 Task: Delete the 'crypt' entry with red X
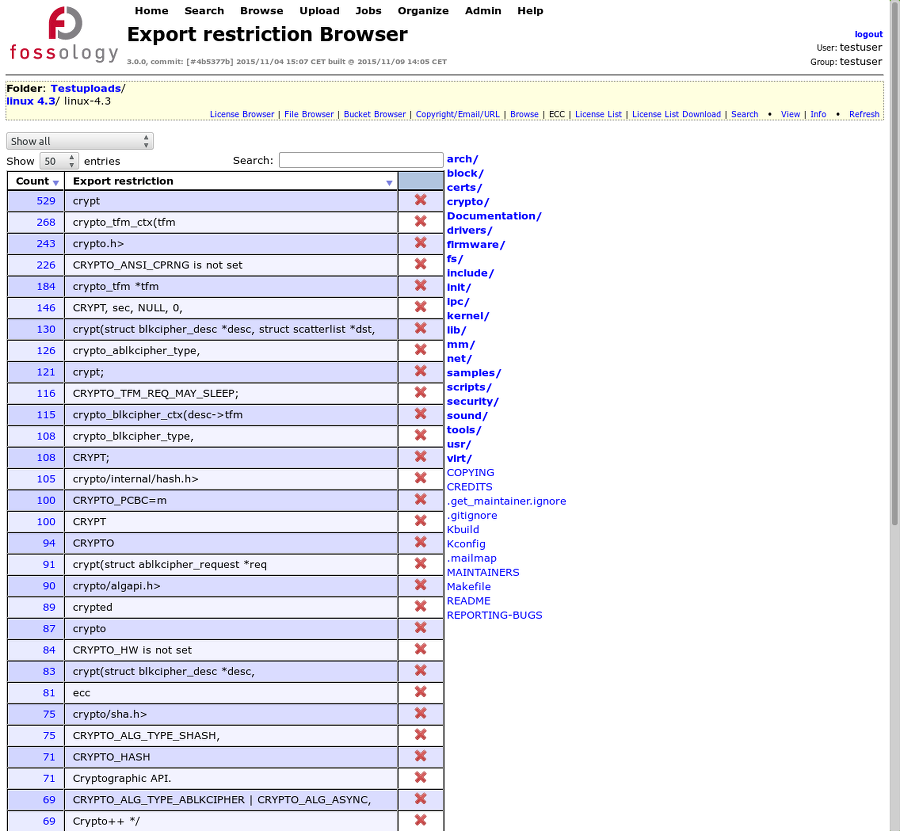421,201
